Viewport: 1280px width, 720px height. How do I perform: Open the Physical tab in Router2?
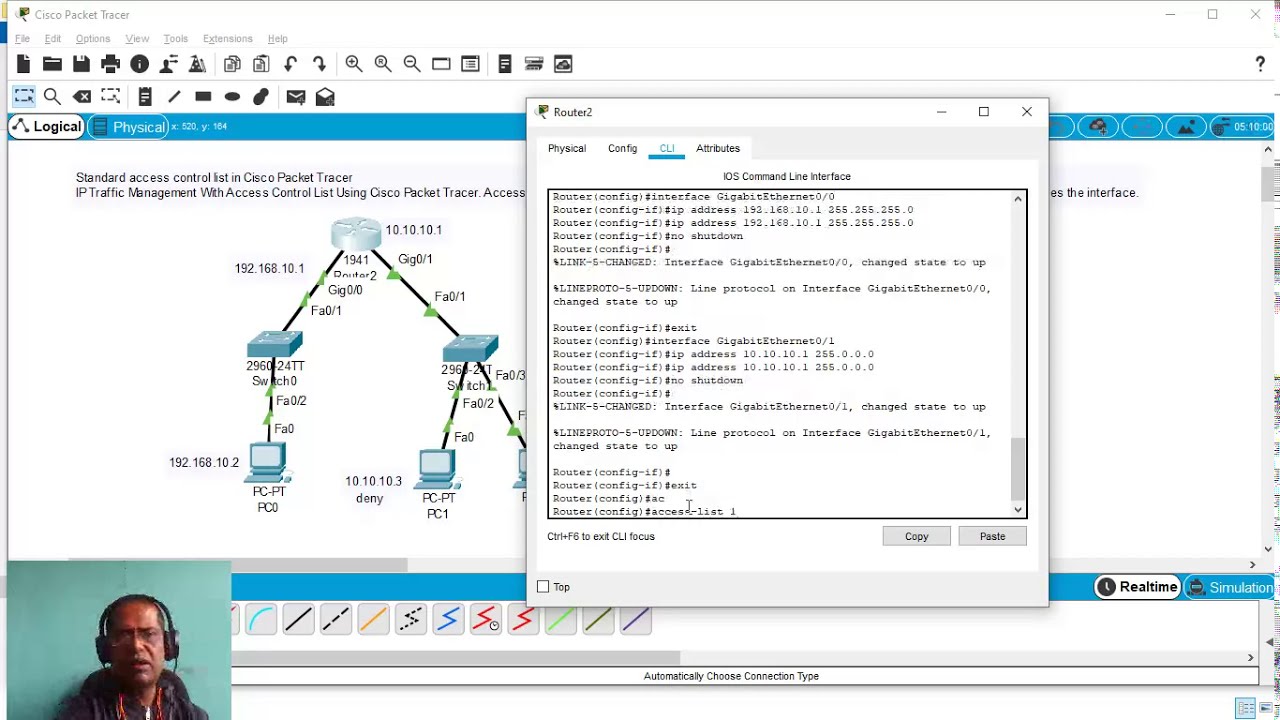tap(566, 148)
